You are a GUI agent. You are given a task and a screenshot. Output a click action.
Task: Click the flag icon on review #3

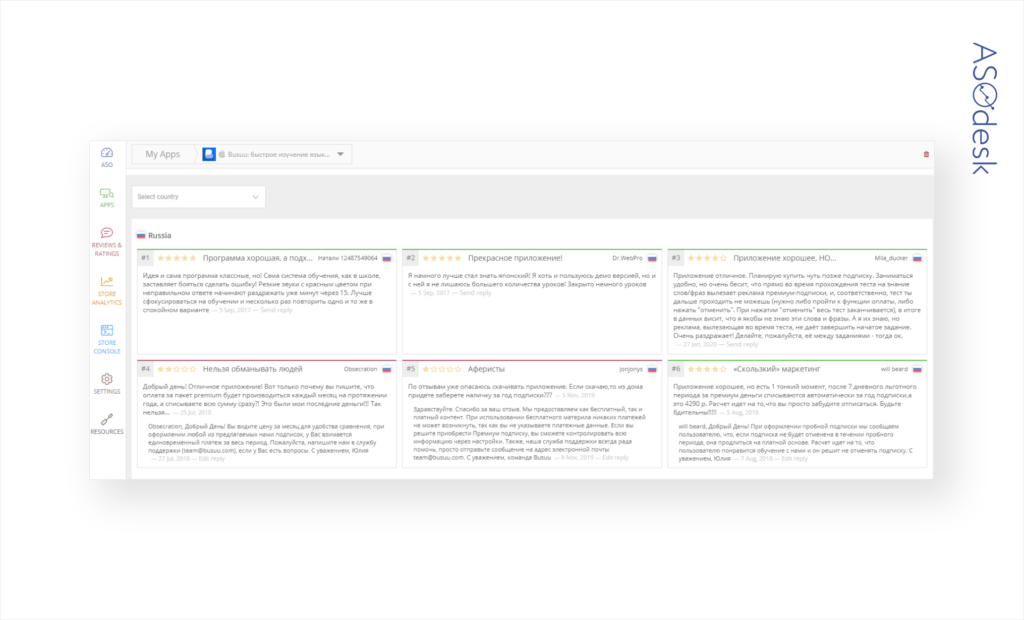917,258
